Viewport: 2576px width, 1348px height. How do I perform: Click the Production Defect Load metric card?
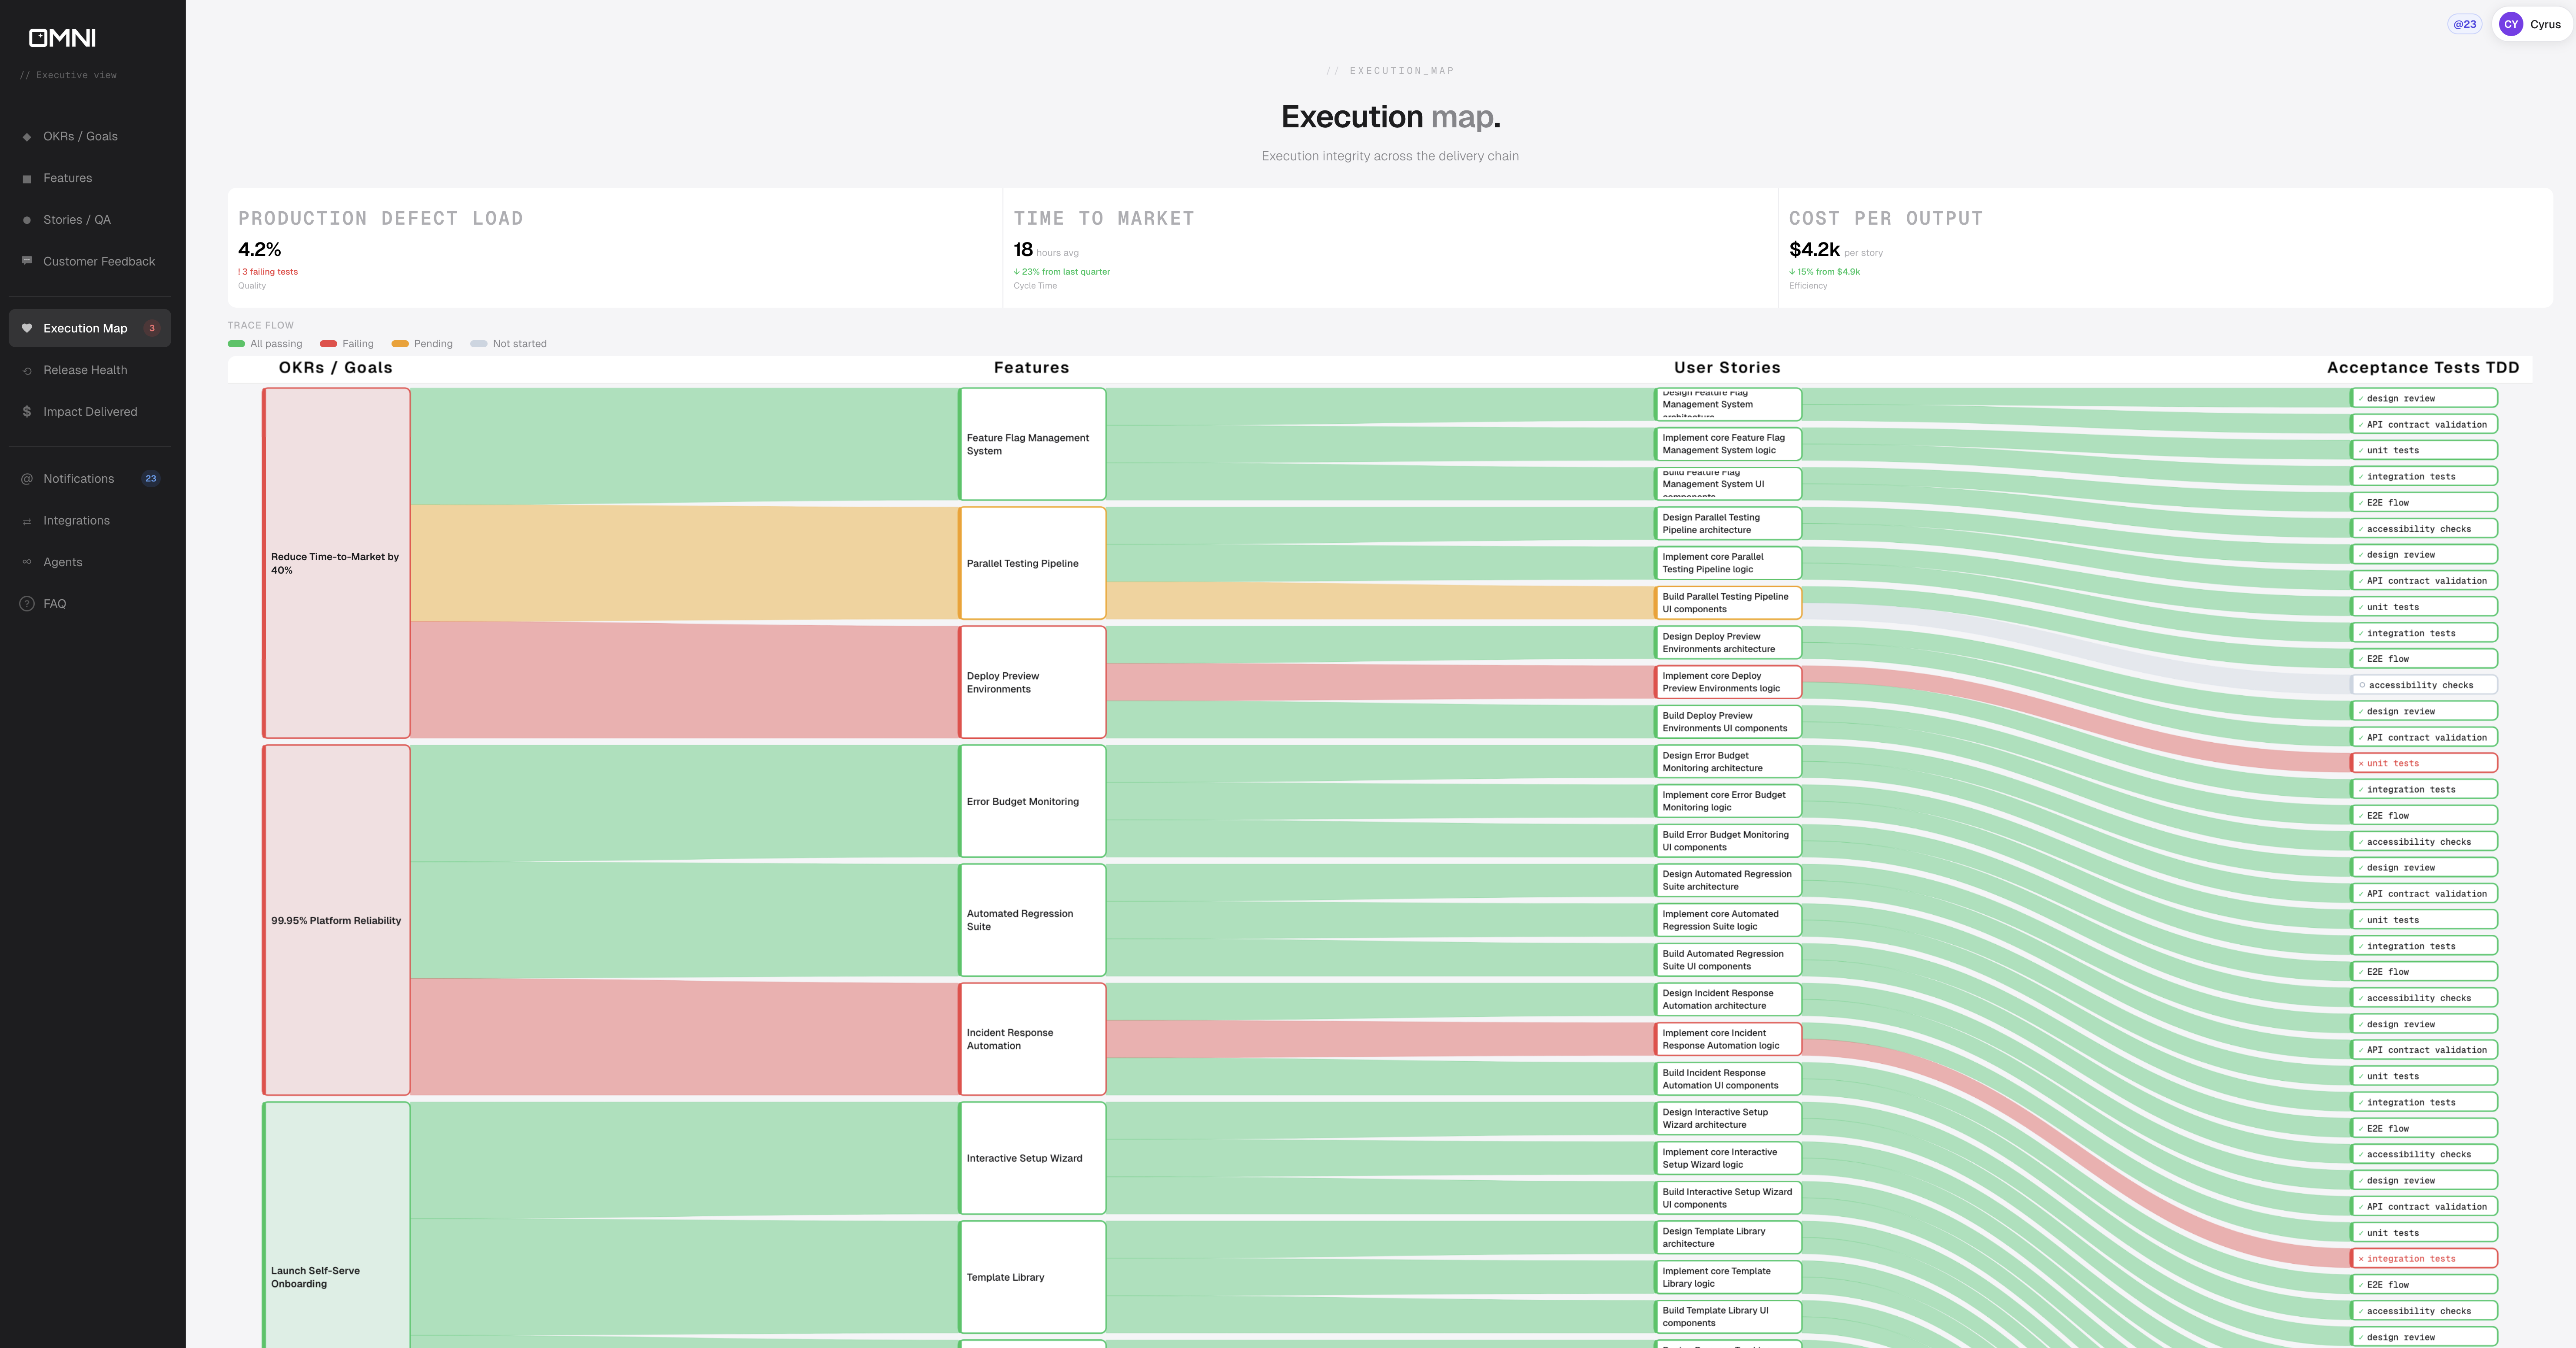[x=614, y=248]
